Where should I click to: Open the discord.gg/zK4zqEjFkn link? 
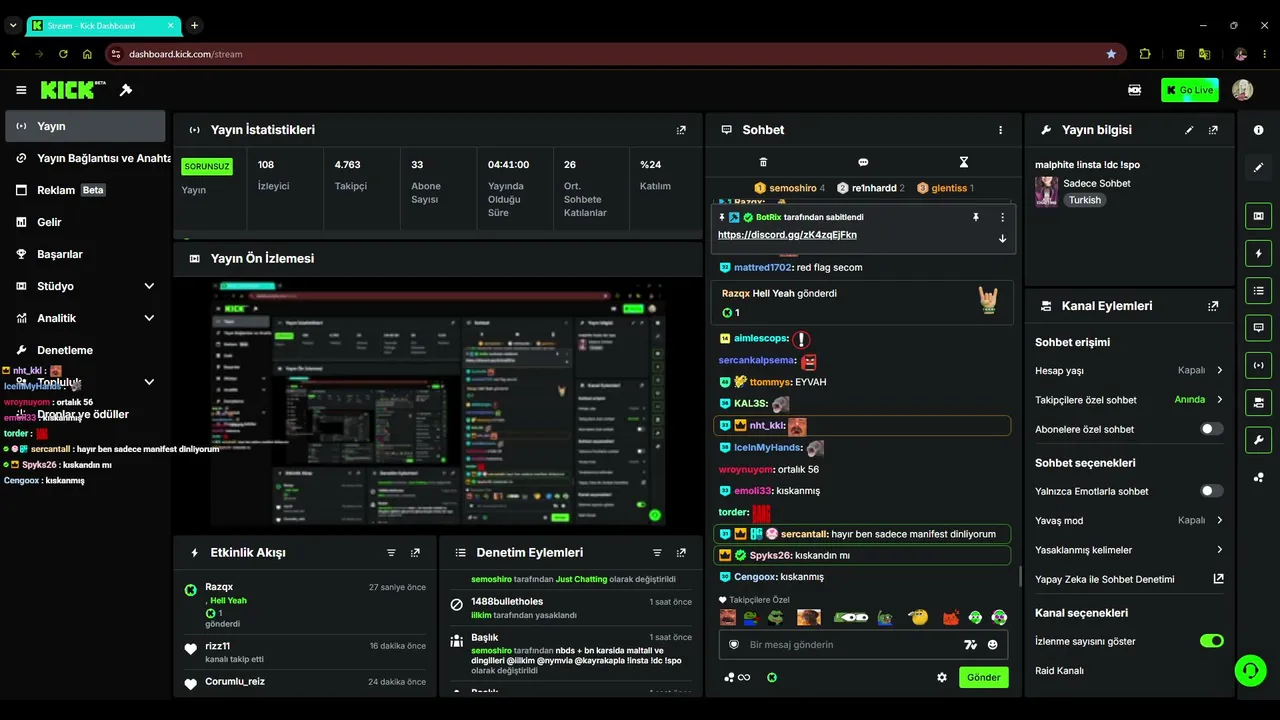tap(787, 235)
